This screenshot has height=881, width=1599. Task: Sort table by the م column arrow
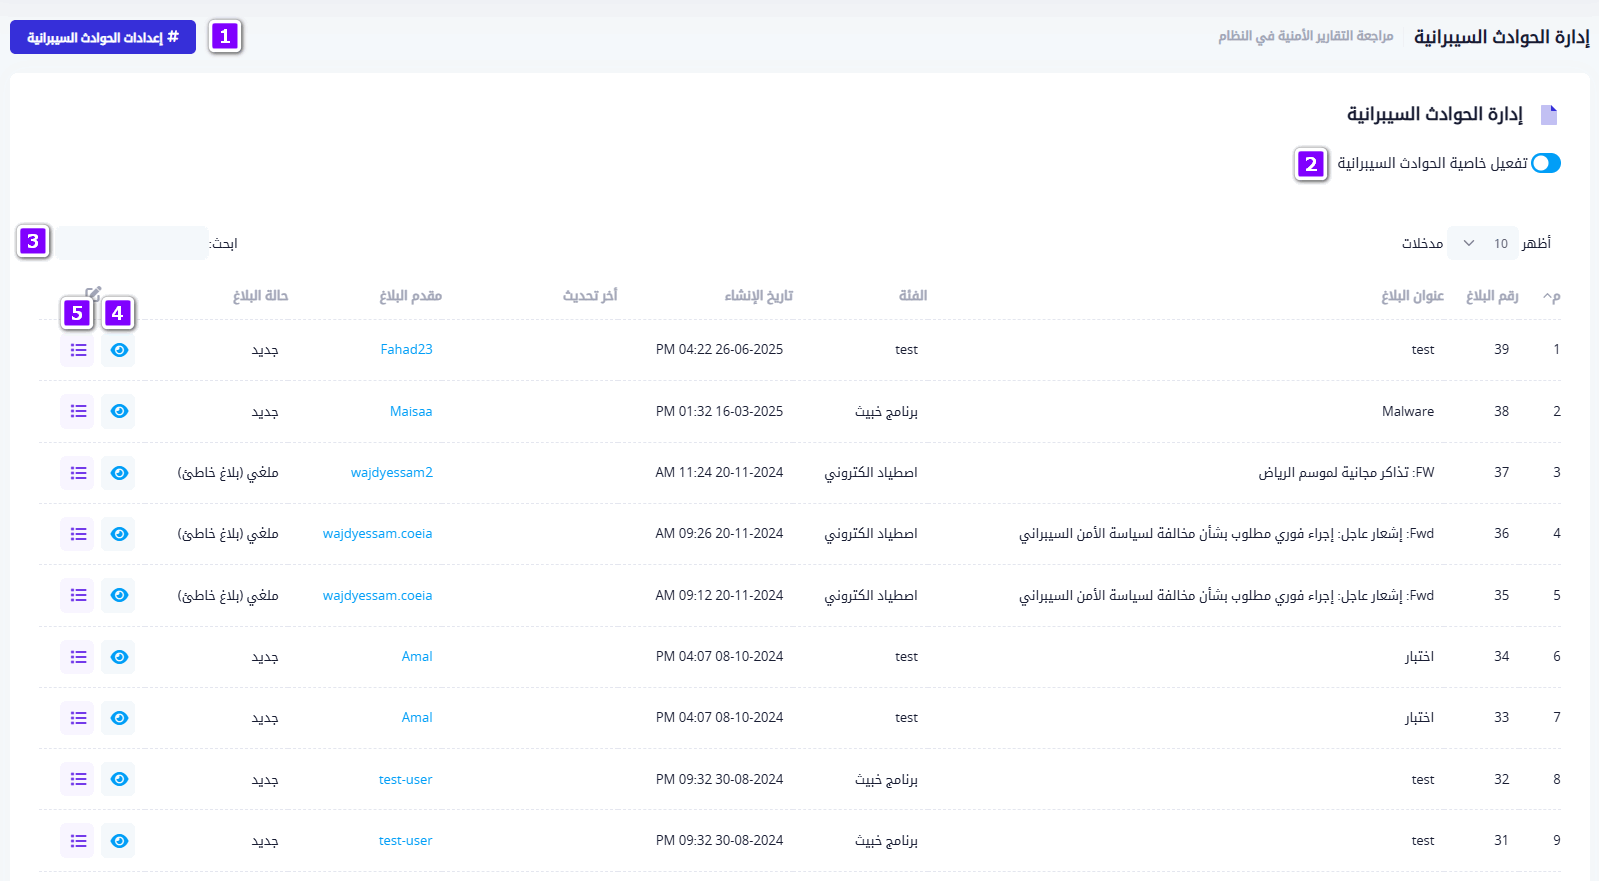(x=1551, y=296)
